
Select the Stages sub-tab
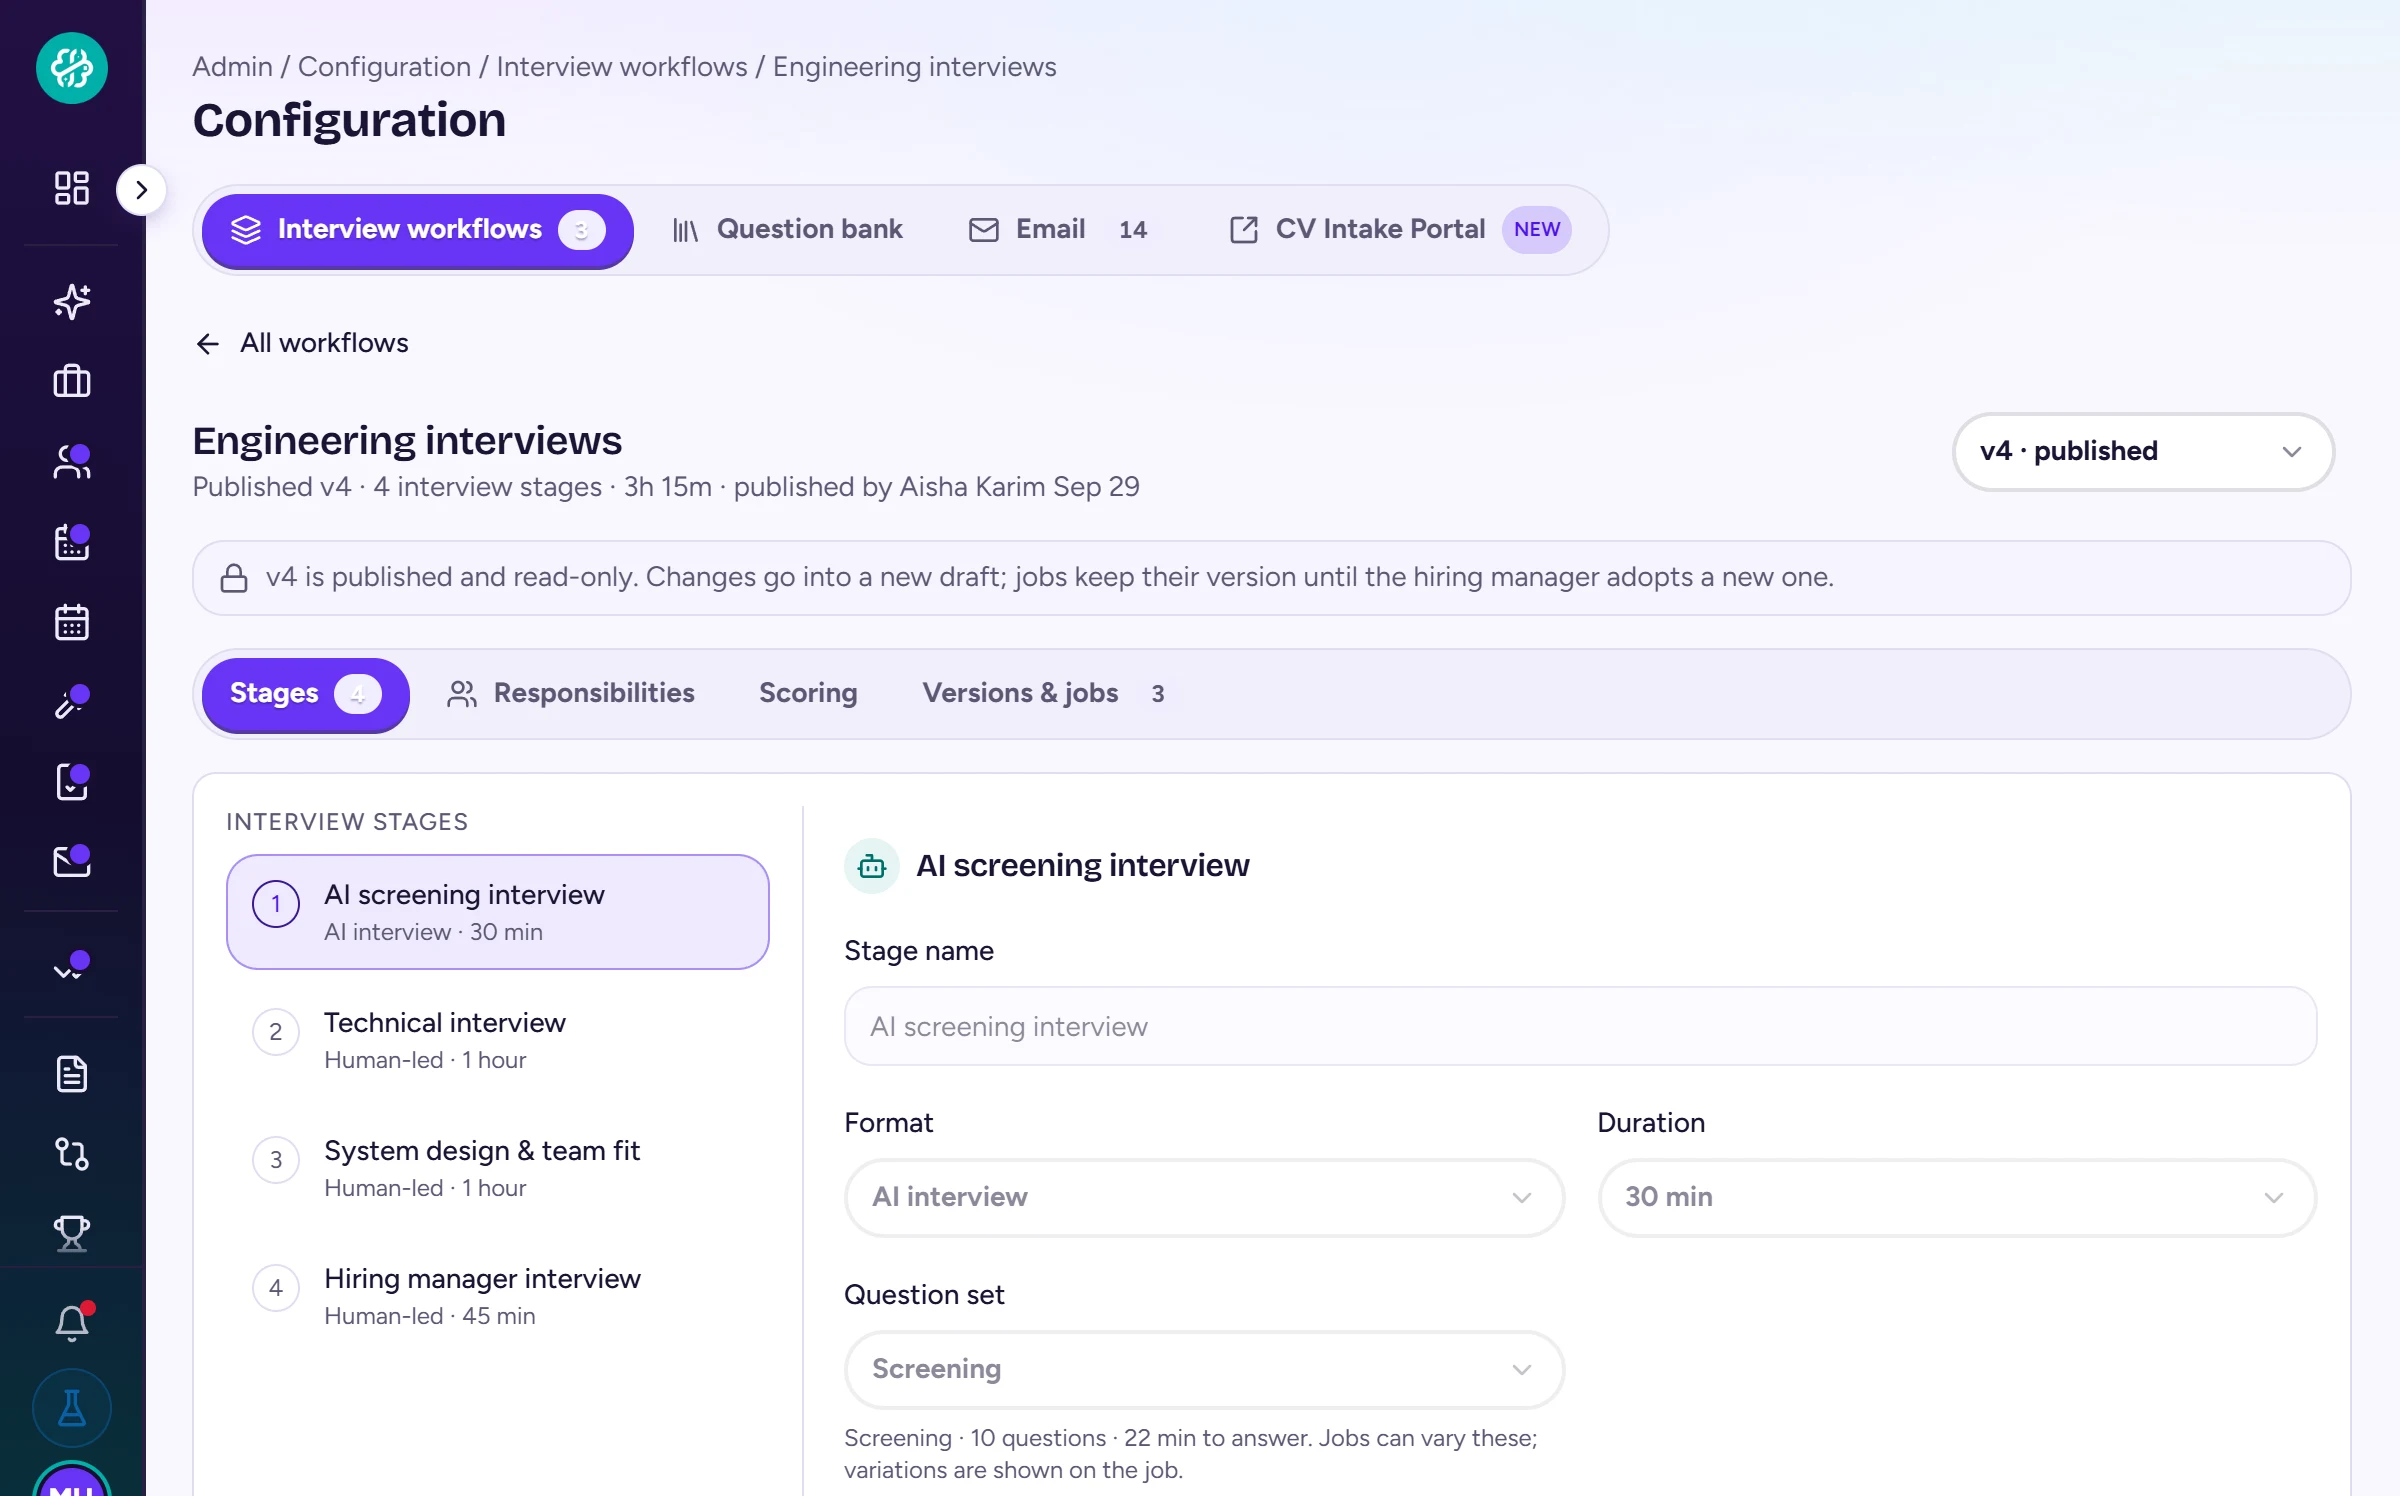(305, 694)
